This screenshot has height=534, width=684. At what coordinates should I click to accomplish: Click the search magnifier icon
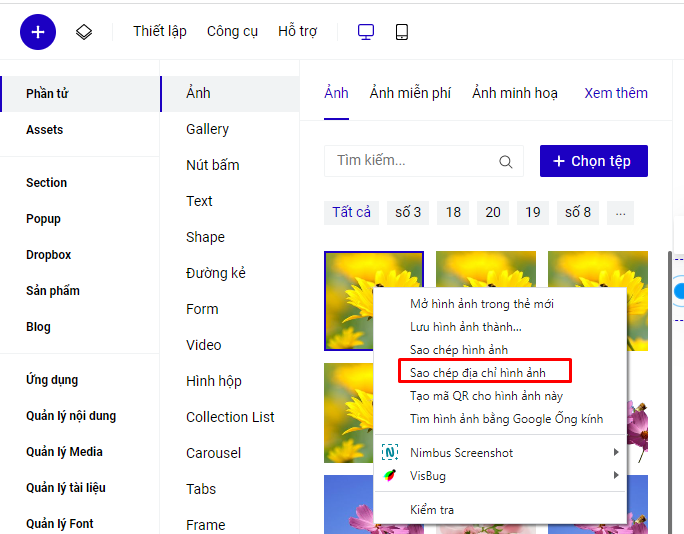click(x=505, y=161)
